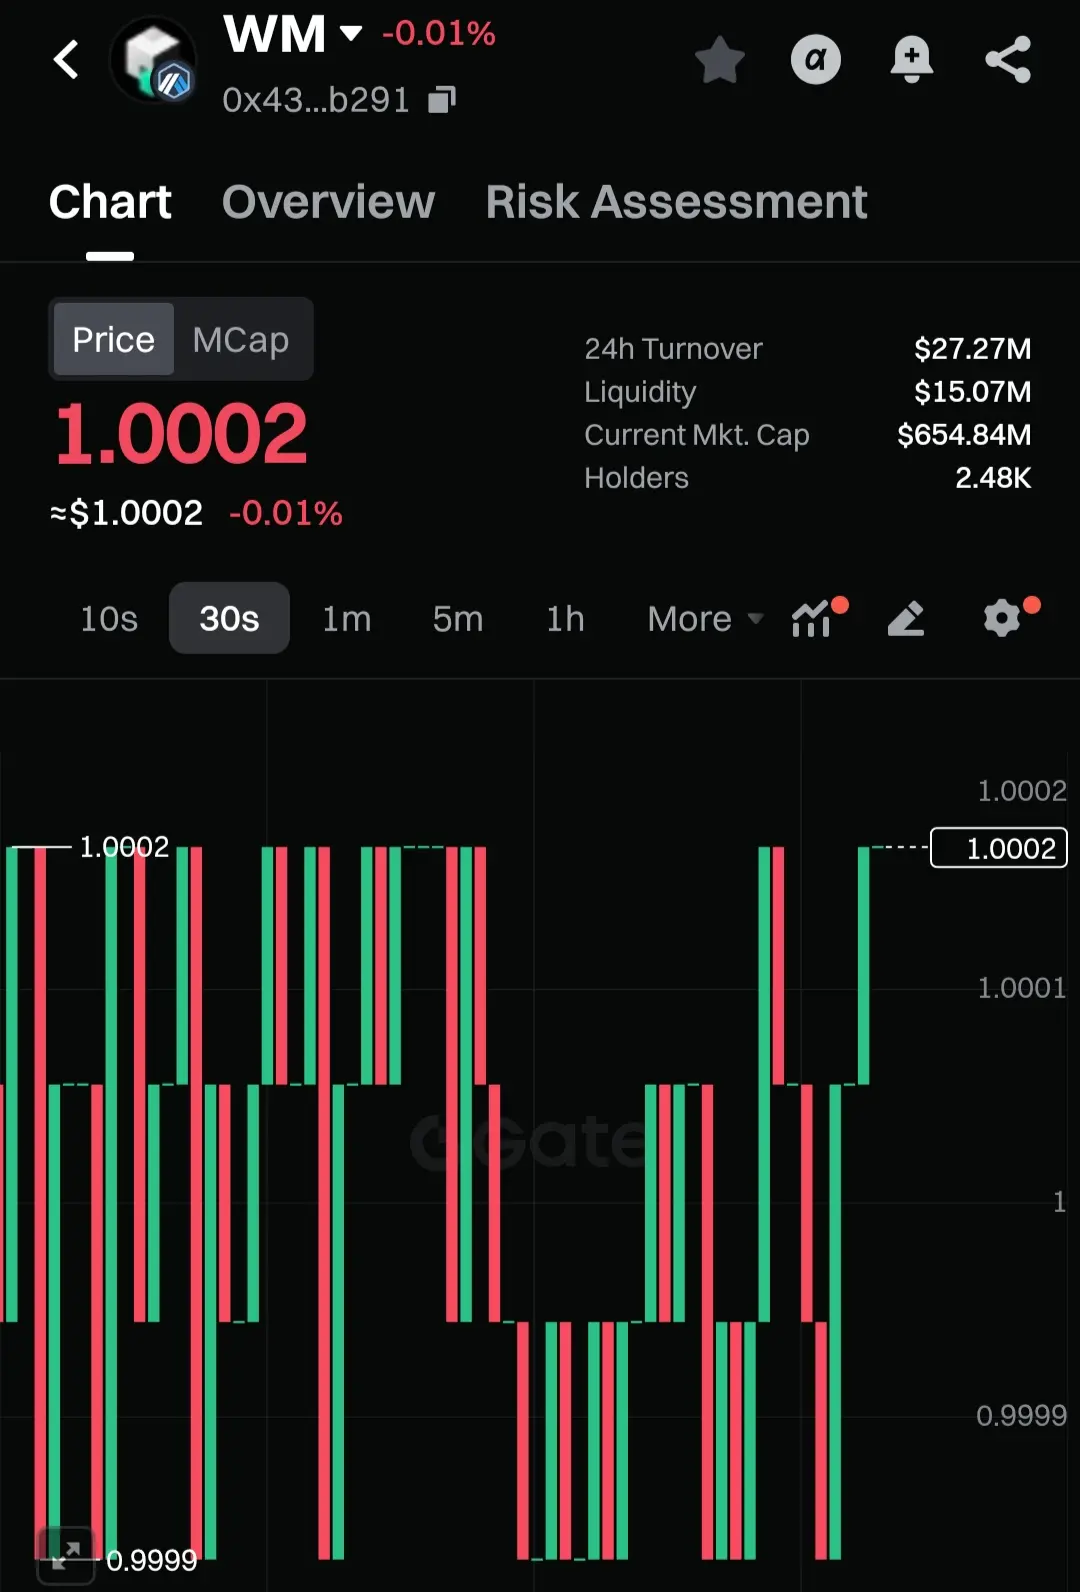Open chart settings gear

tap(1004, 618)
